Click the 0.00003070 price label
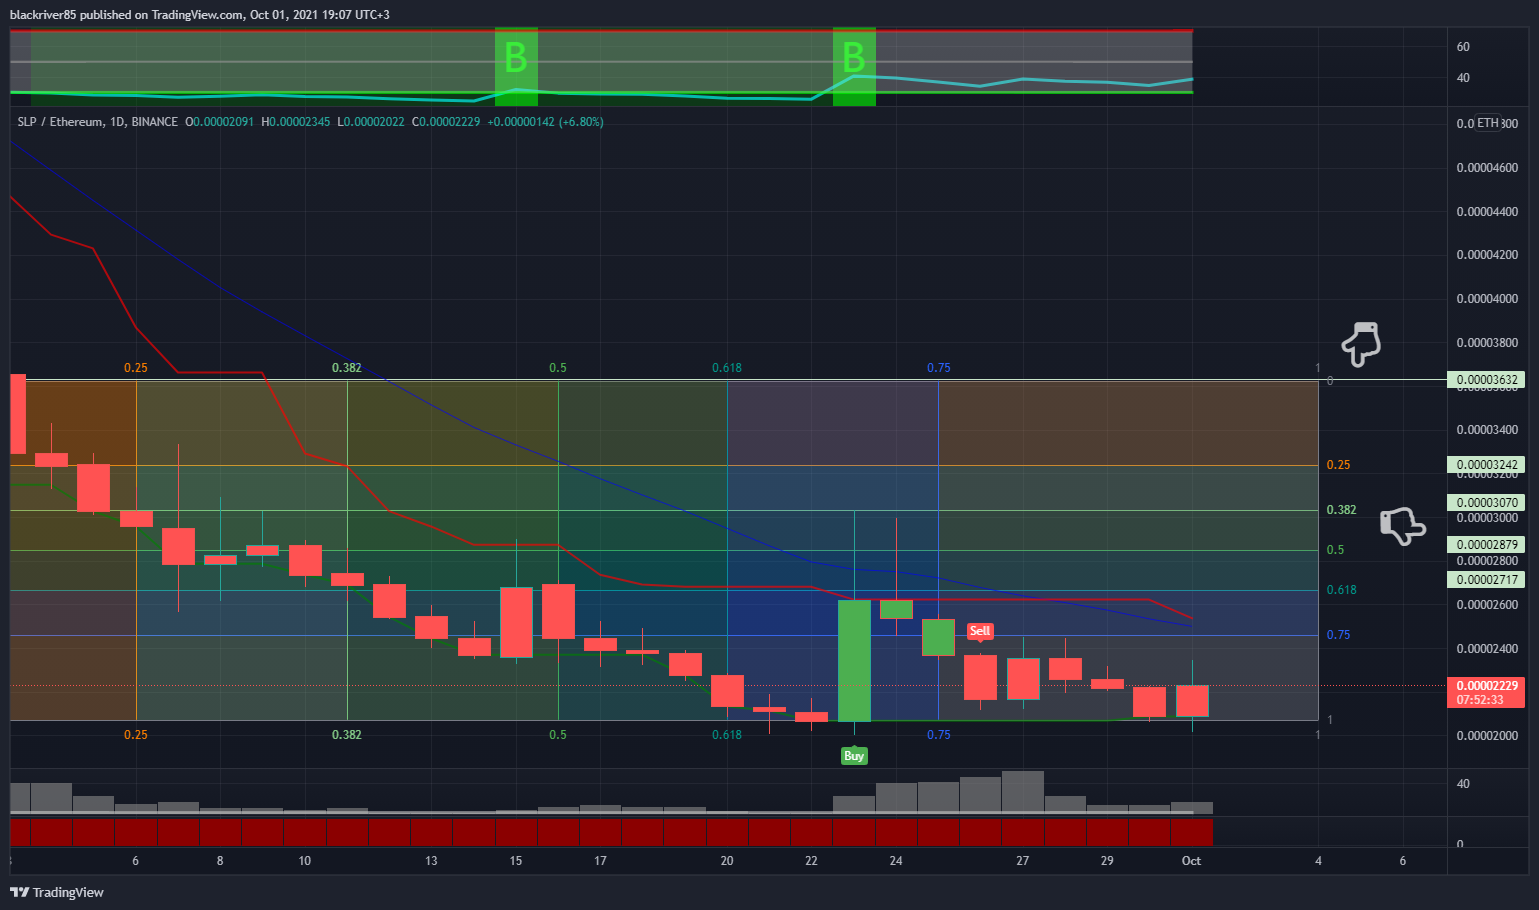The image size is (1539, 910). pyautogui.click(x=1487, y=503)
